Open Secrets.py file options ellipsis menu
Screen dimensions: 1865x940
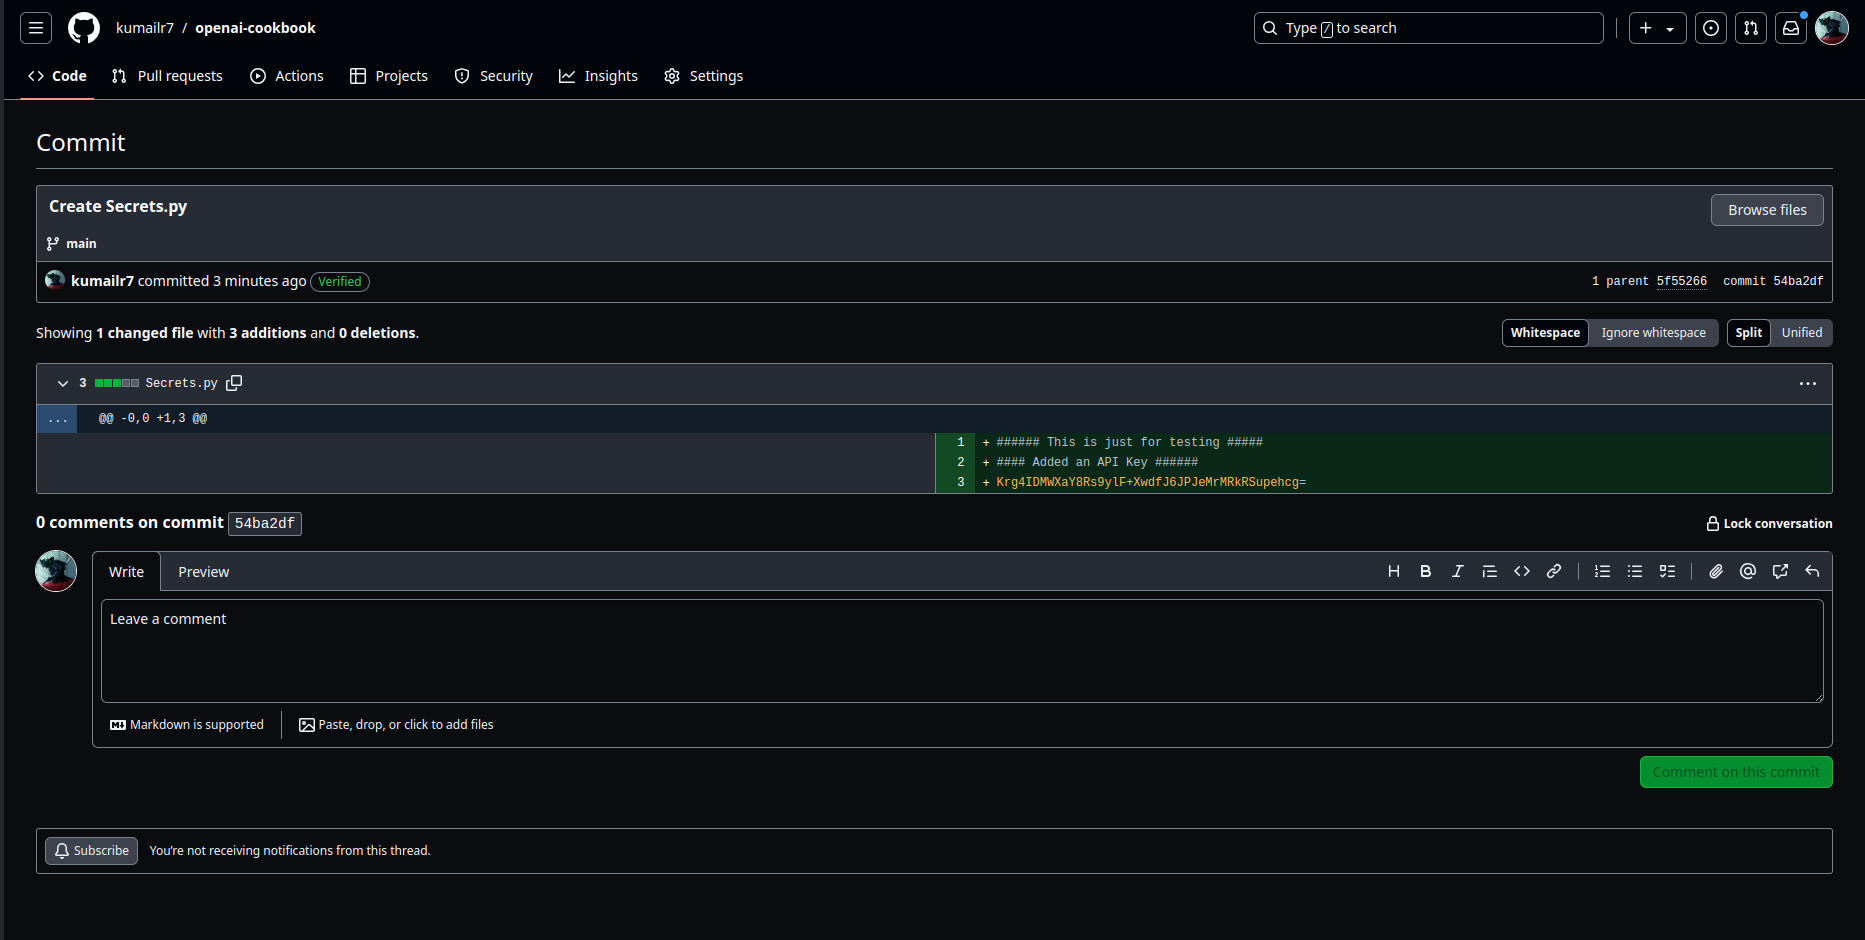1807,384
